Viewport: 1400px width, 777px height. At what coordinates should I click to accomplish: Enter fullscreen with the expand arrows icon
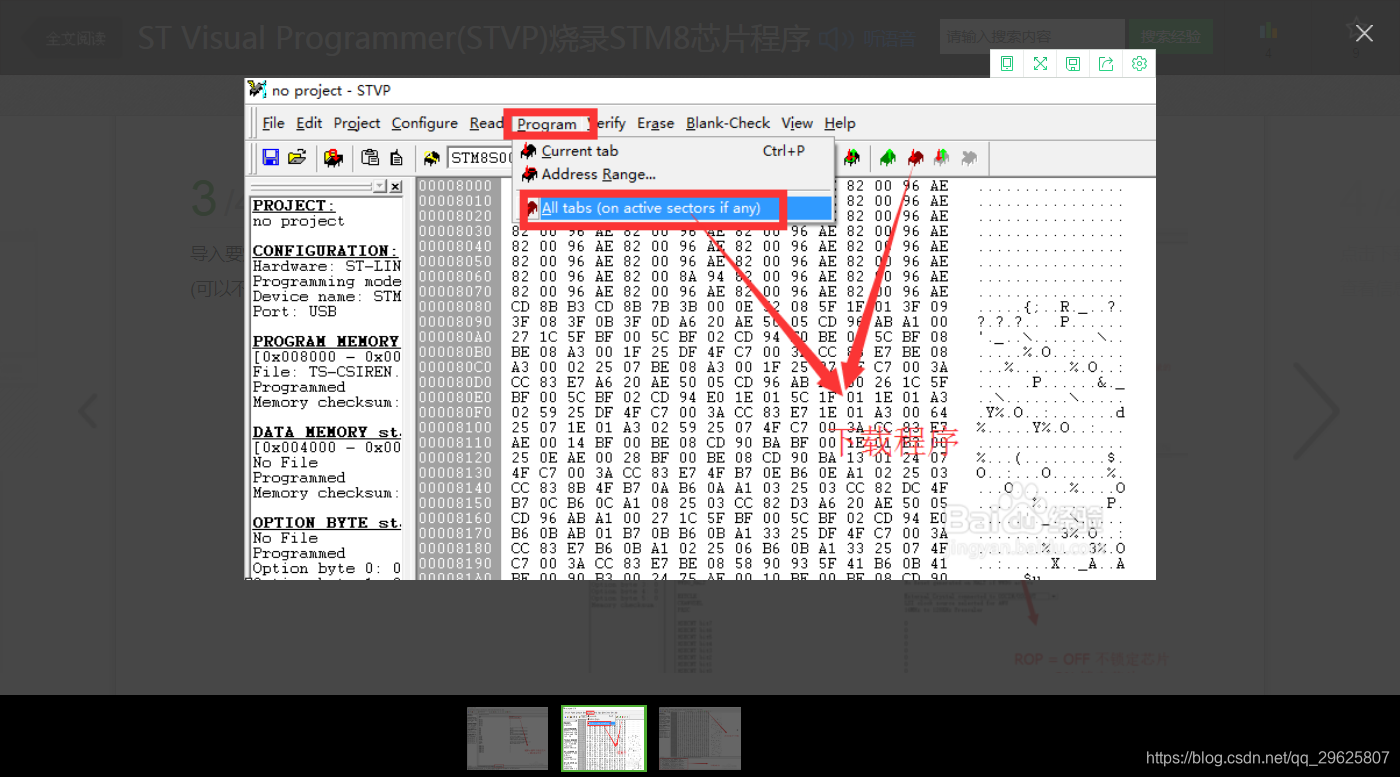tap(1040, 63)
